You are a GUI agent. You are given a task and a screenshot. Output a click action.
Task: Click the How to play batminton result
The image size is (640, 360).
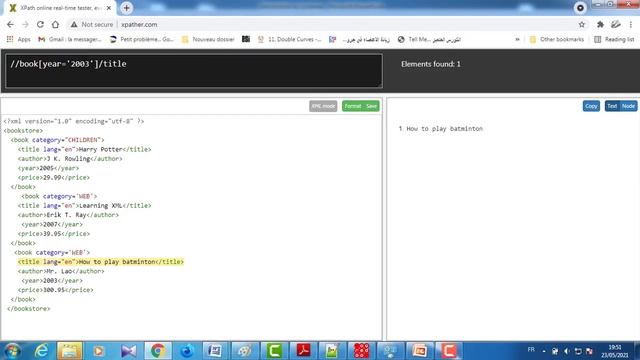click(444, 129)
